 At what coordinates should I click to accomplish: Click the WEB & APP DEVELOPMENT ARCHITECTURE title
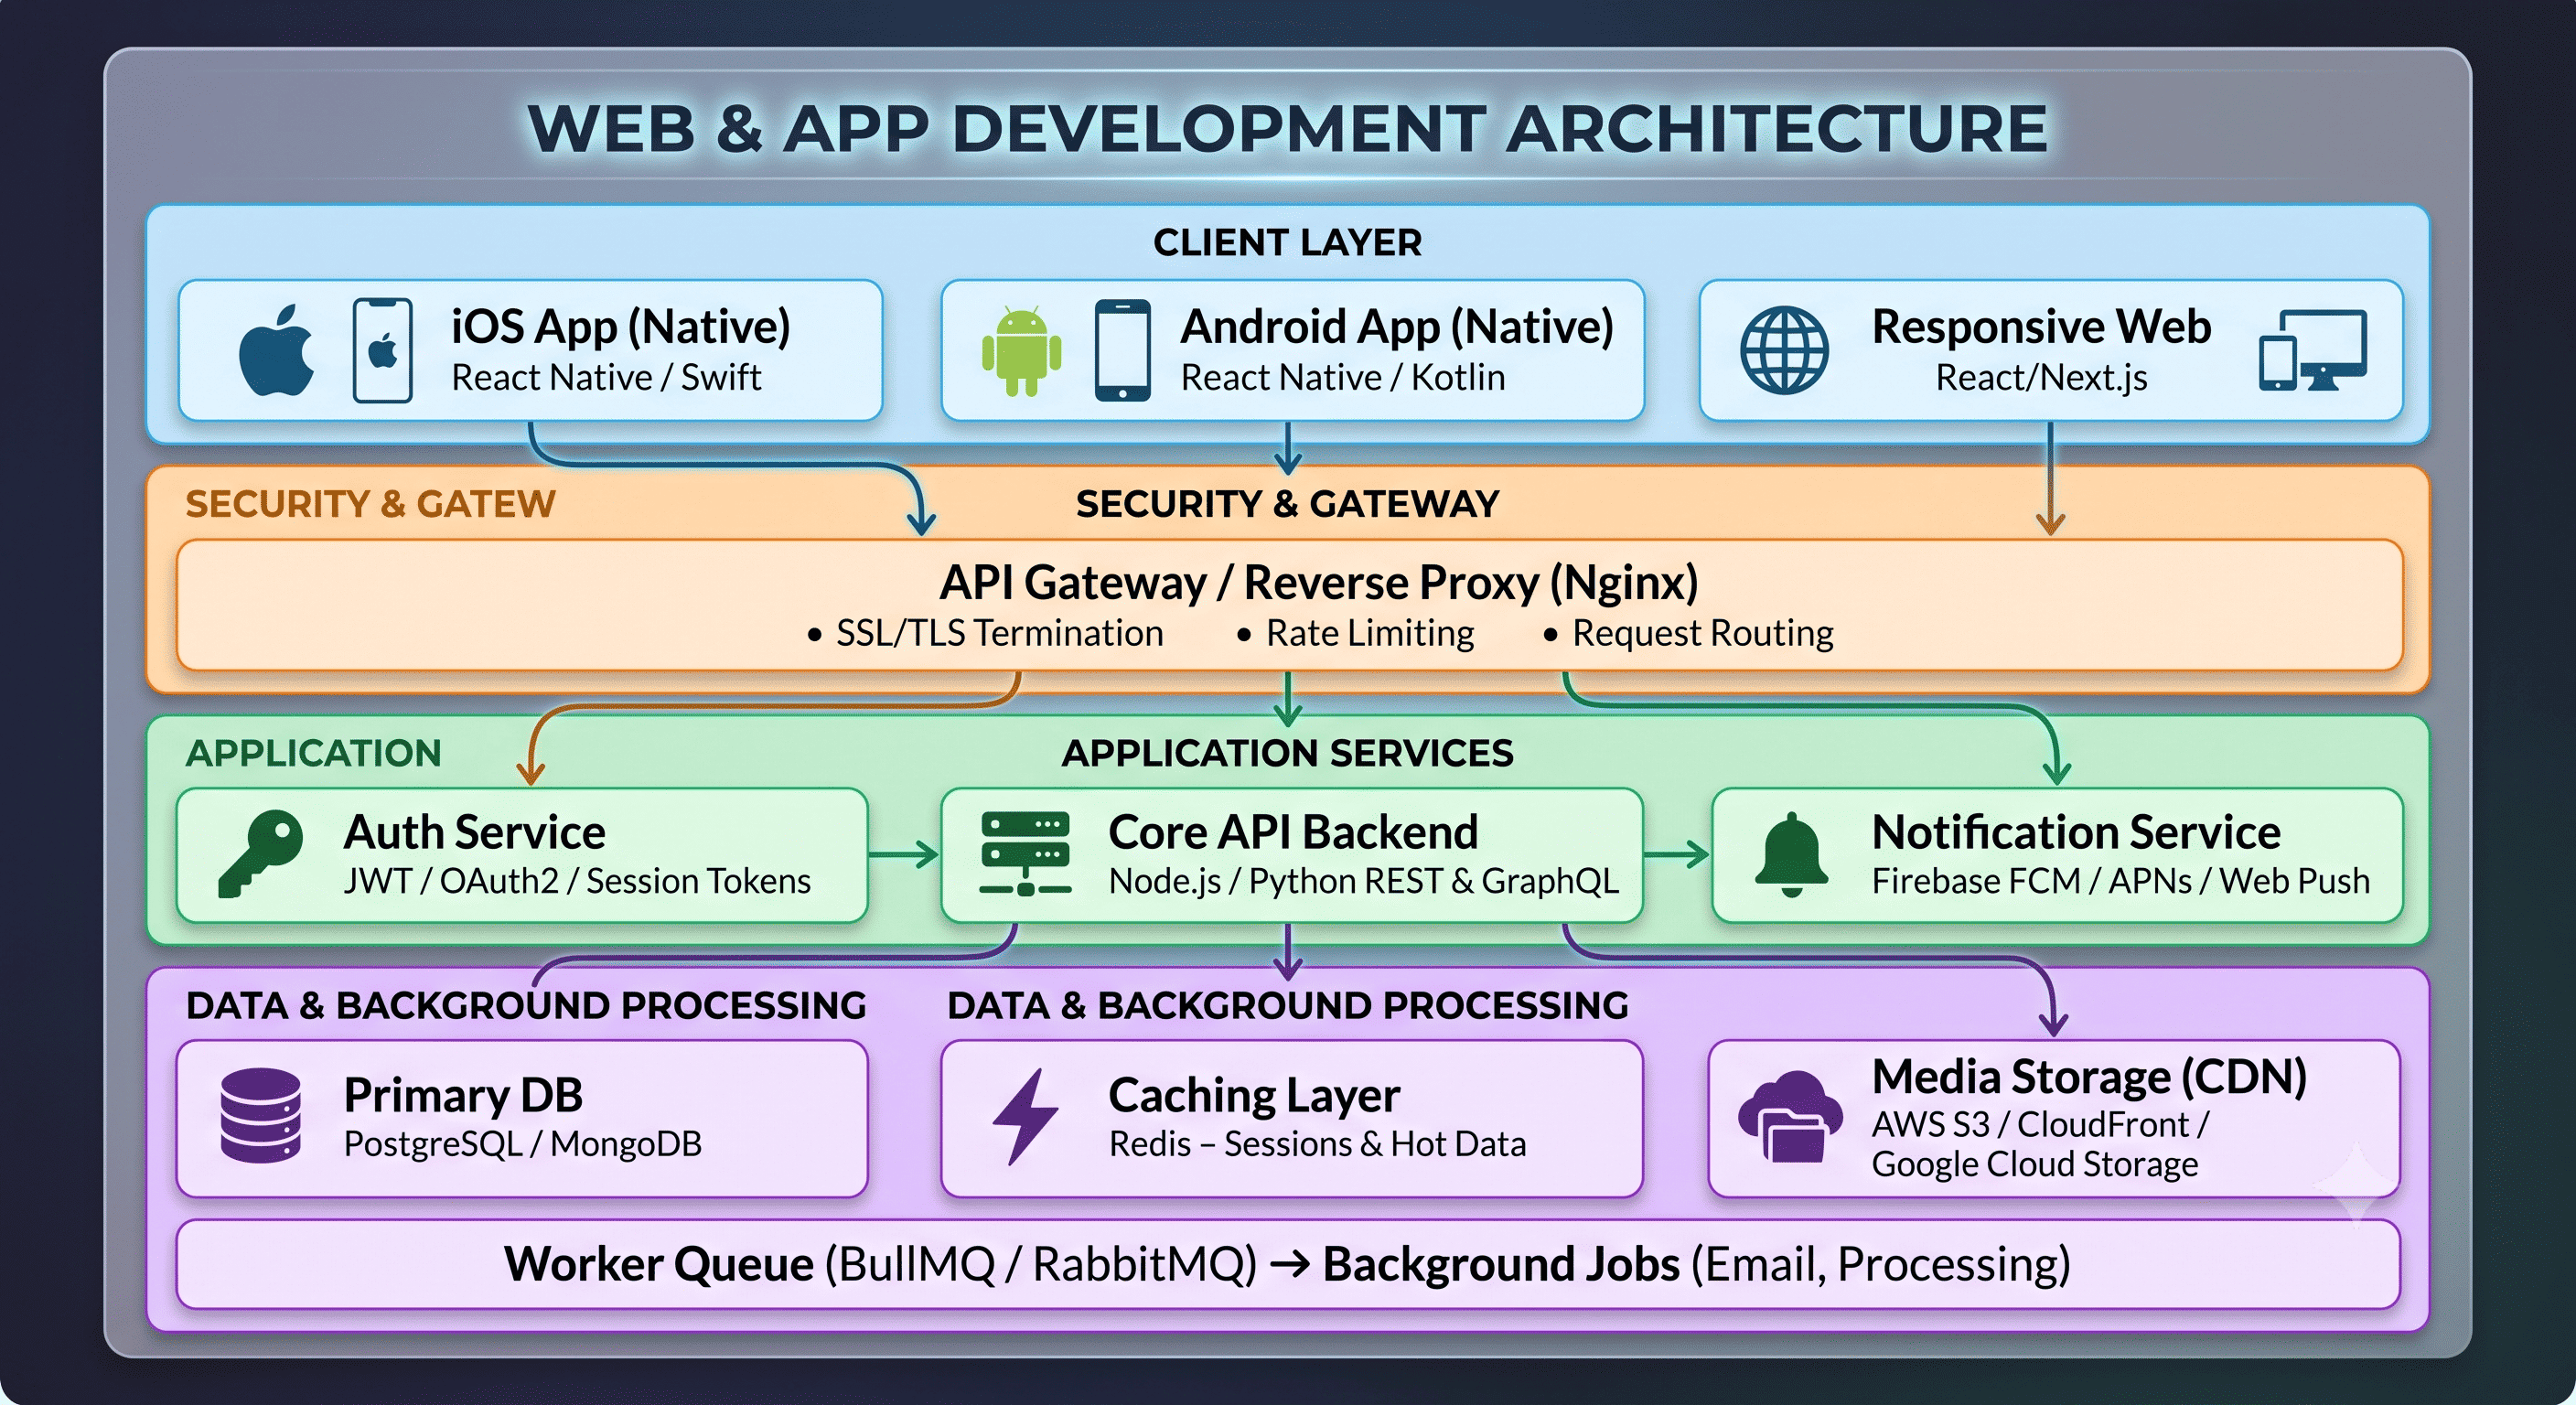pos(1287,129)
